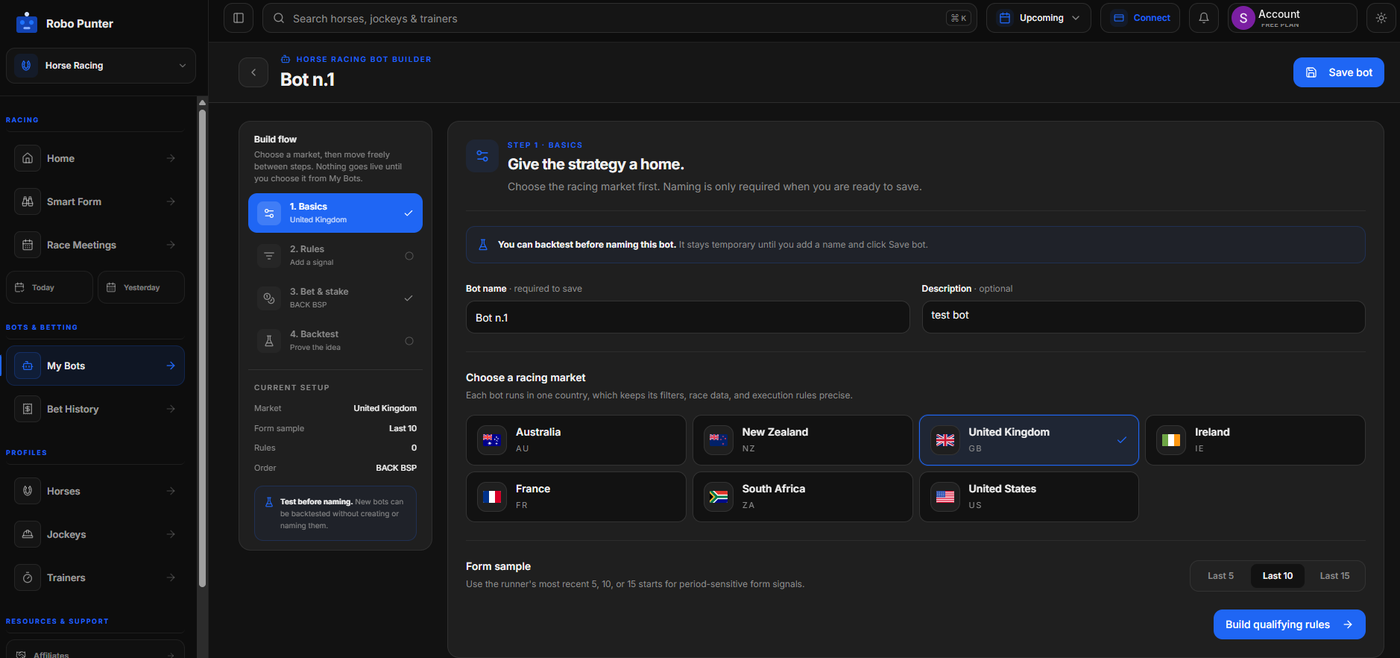
Task: Click the South Africa flag icon
Action: [x=718, y=497]
